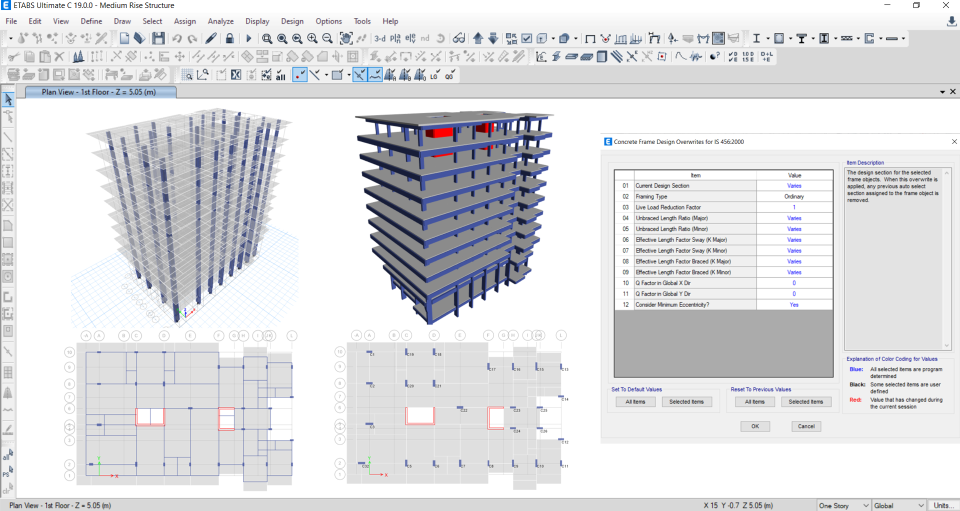Click the Framing Type value cell Ordinary
The height and width of the screenshot is (511, 960).
tap(794, 197)
